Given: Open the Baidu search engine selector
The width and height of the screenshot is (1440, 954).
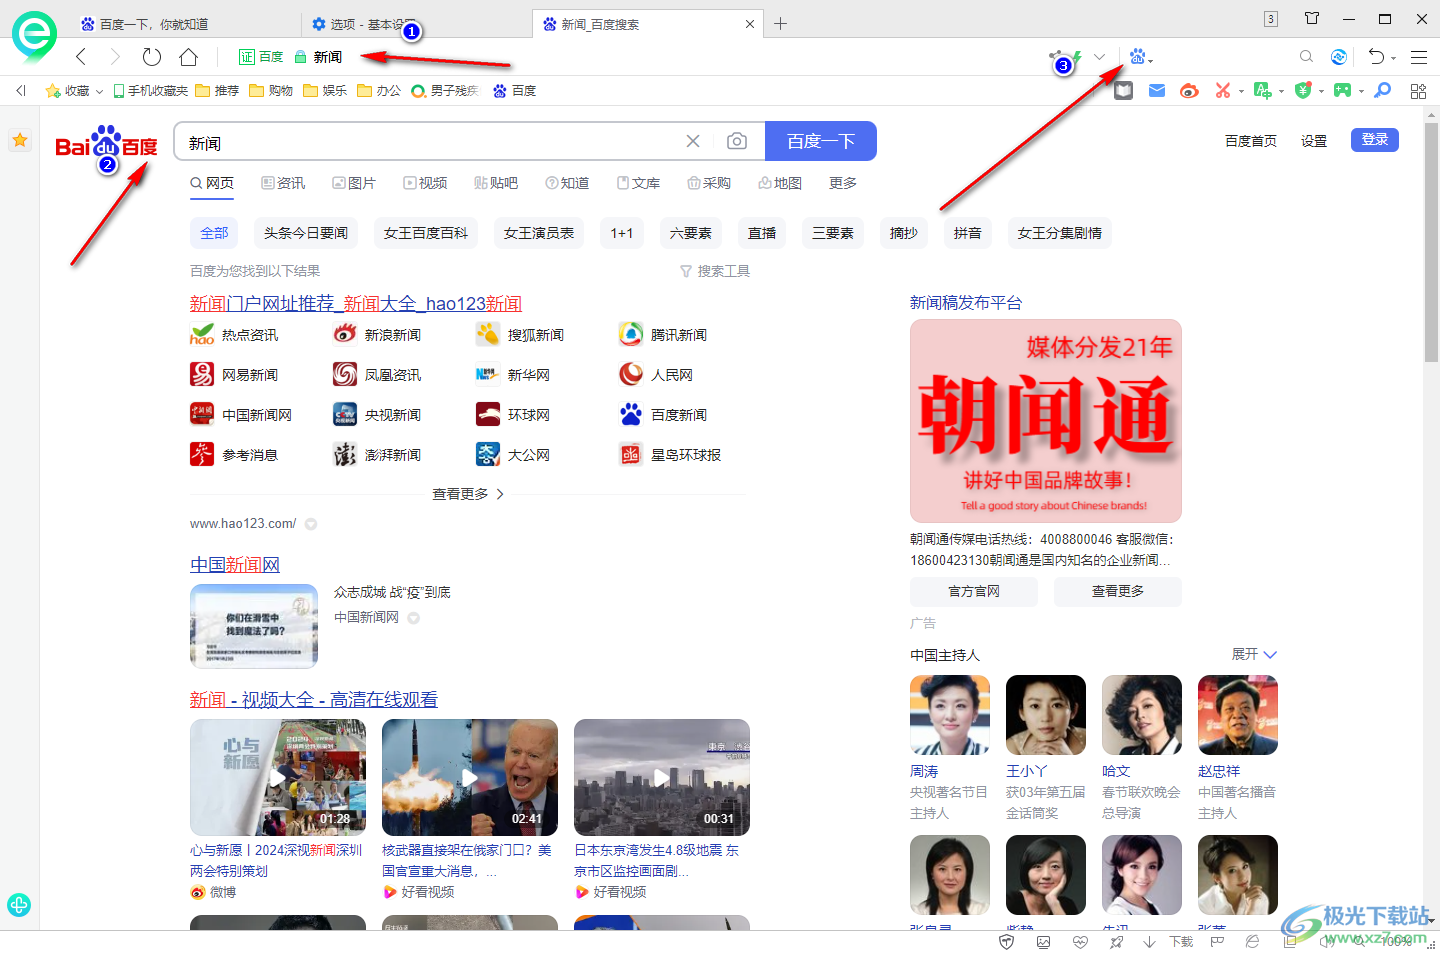Looking at the screenshot, I should tap(1140, 57).
